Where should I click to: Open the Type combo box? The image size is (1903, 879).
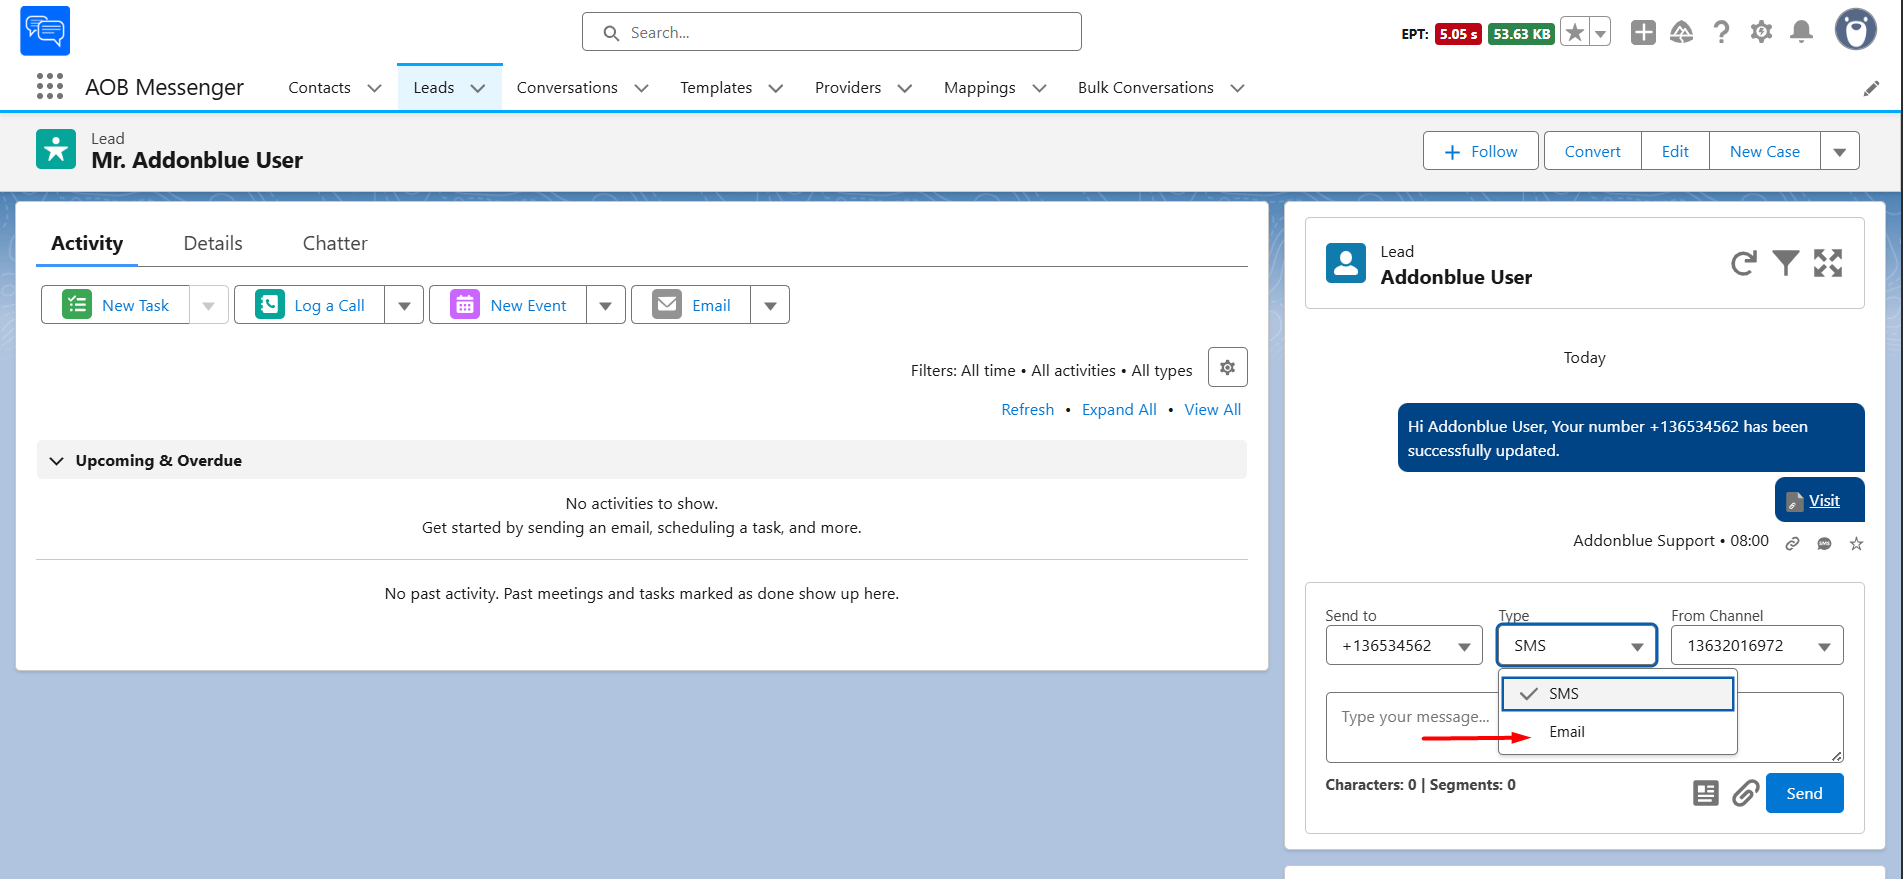point(1577,646)
